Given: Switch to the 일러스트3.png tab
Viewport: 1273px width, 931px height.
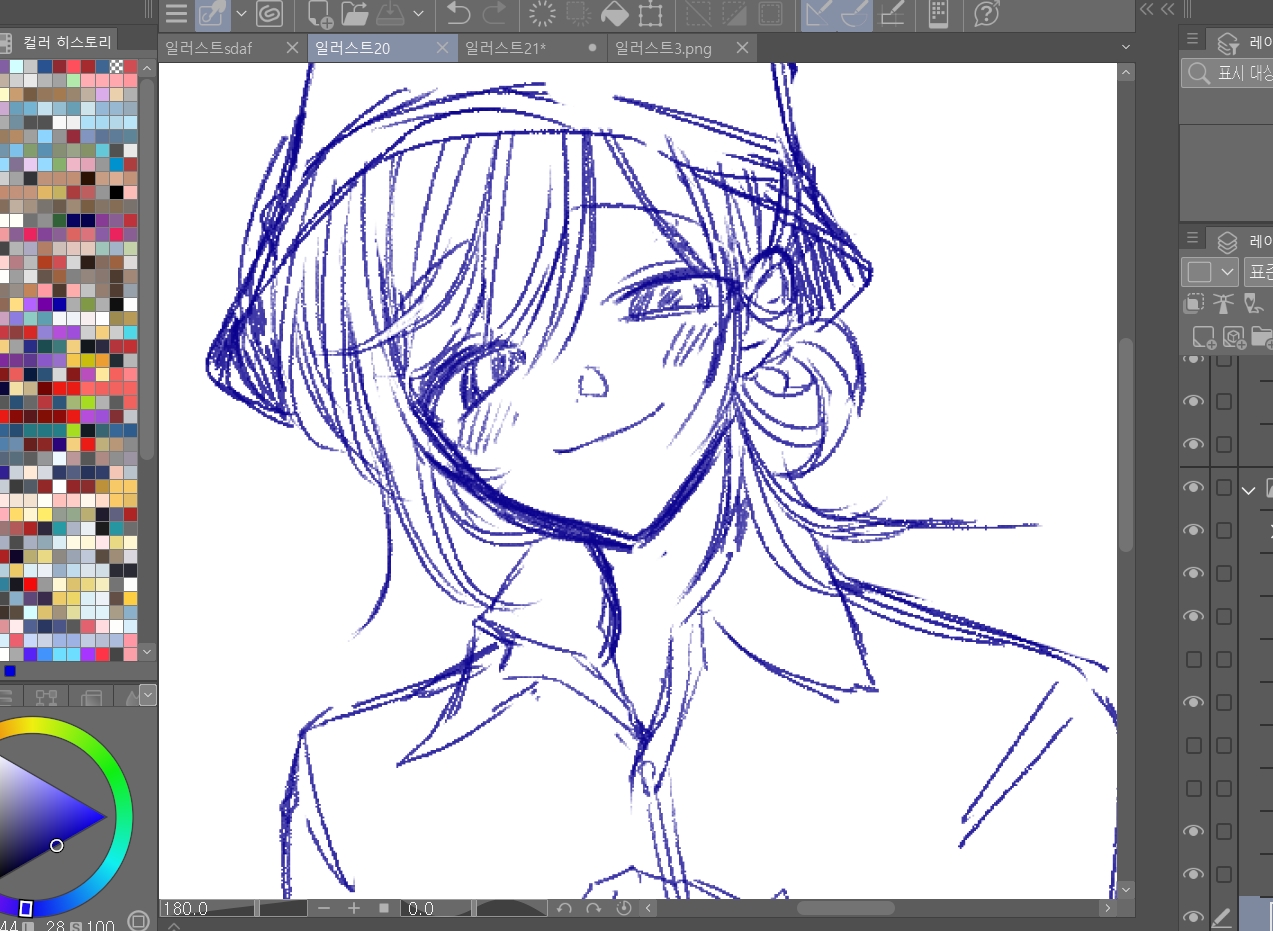Looking at the screenshot, I should (663, 48).
